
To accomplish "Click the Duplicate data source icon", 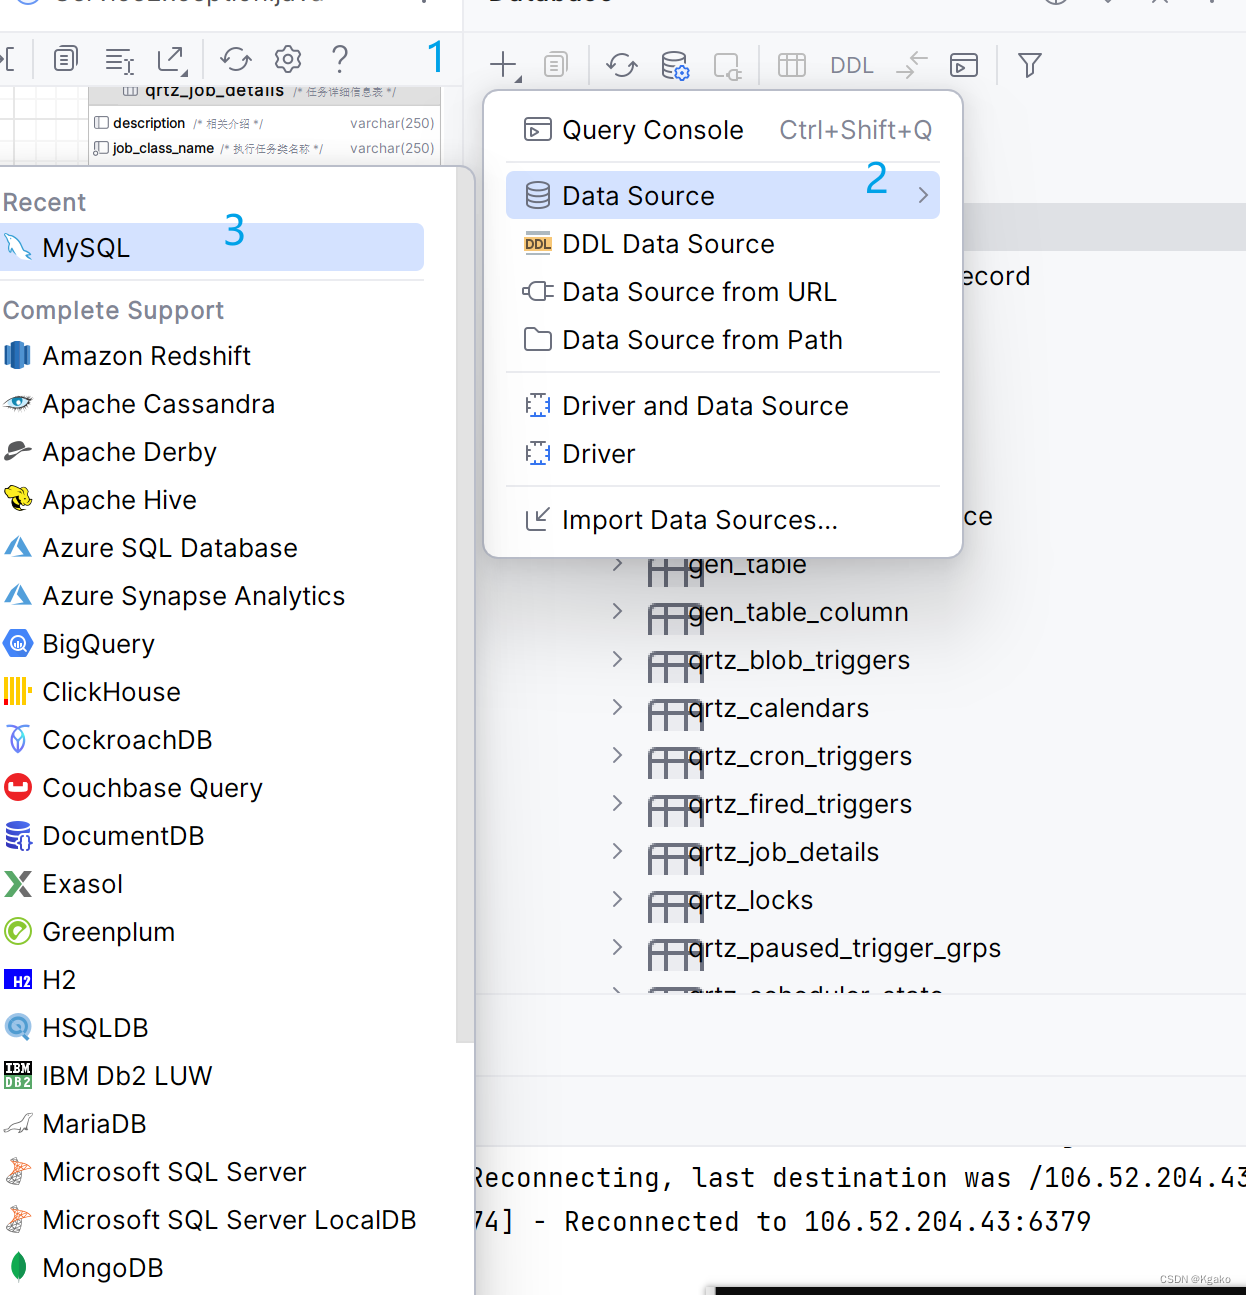I will [555, 65].
